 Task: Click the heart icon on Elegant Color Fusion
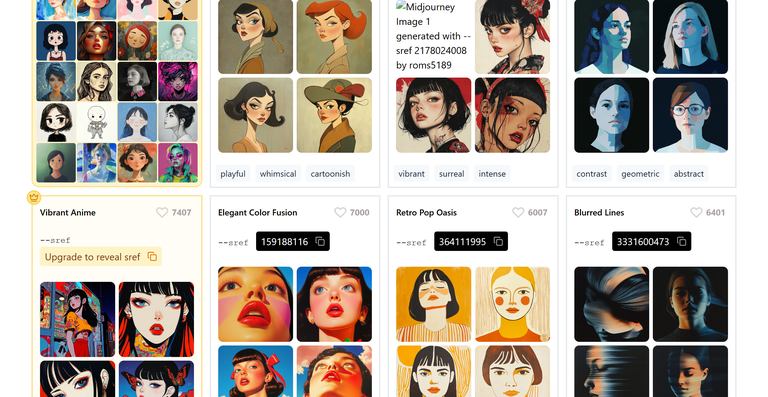(340, 212)
